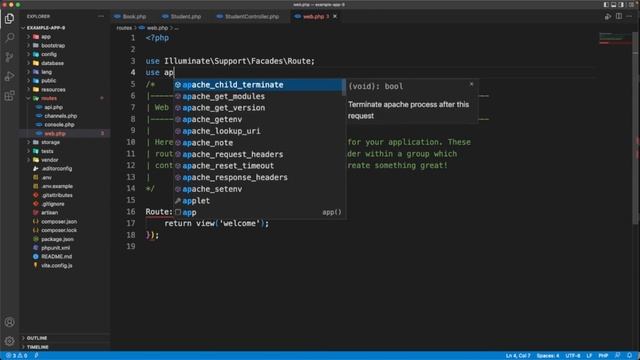Image resolution: width=640 pixels, height=360 pixels.
Task: Expand the public folder
Action: 48,81
